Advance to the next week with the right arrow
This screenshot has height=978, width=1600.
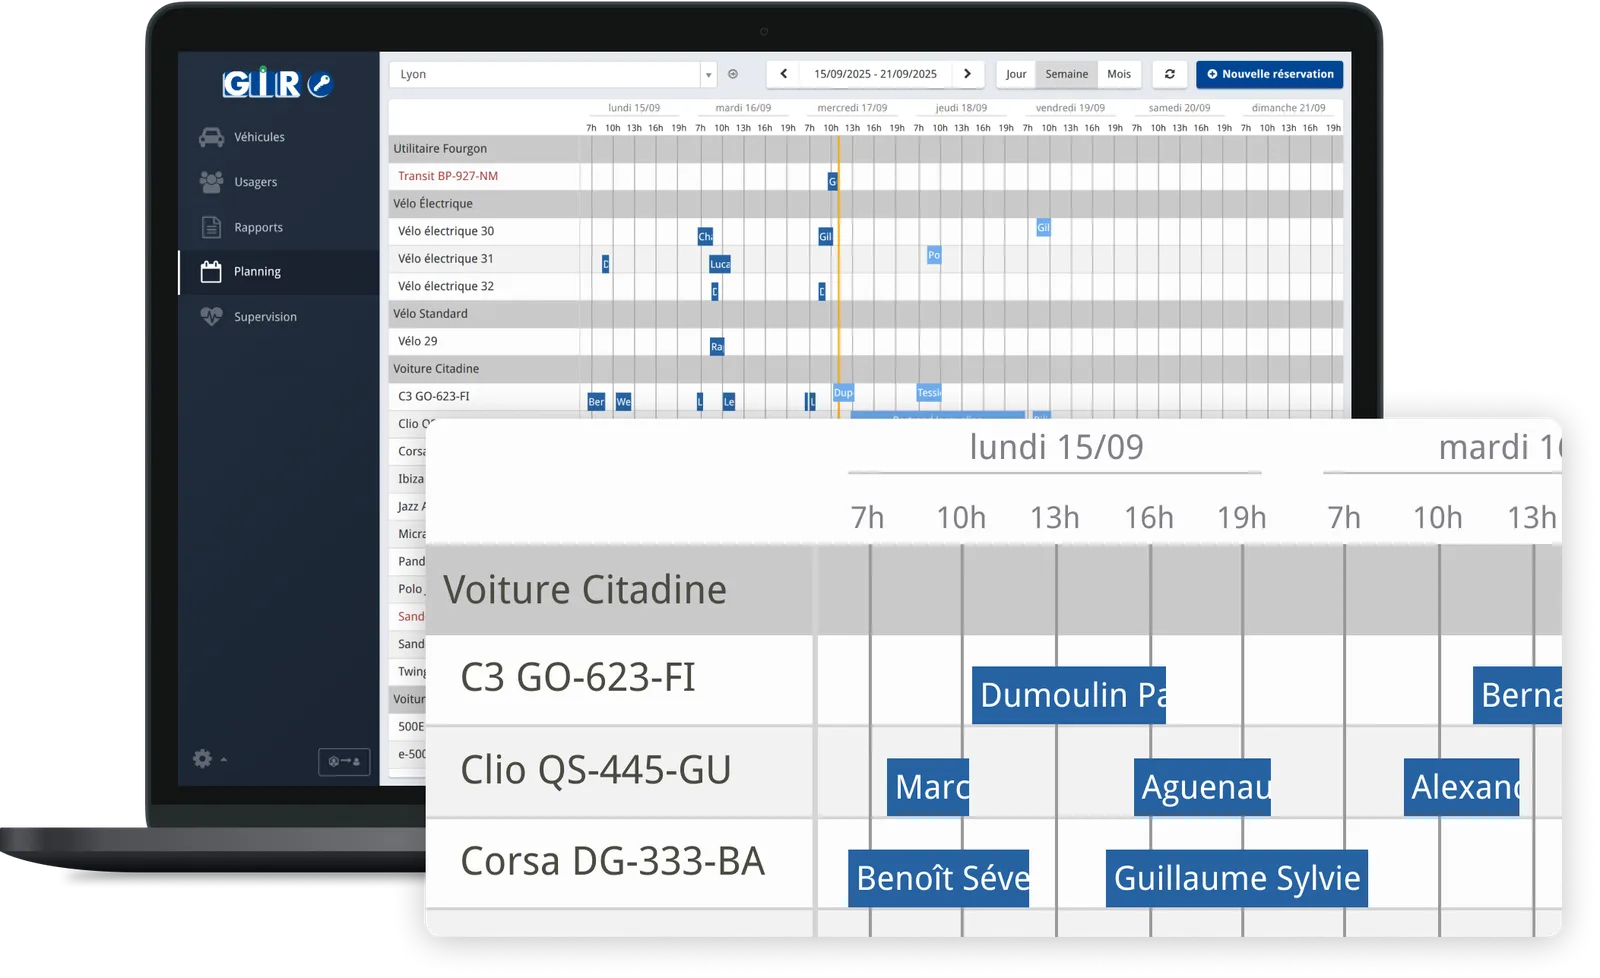(967, 74)
